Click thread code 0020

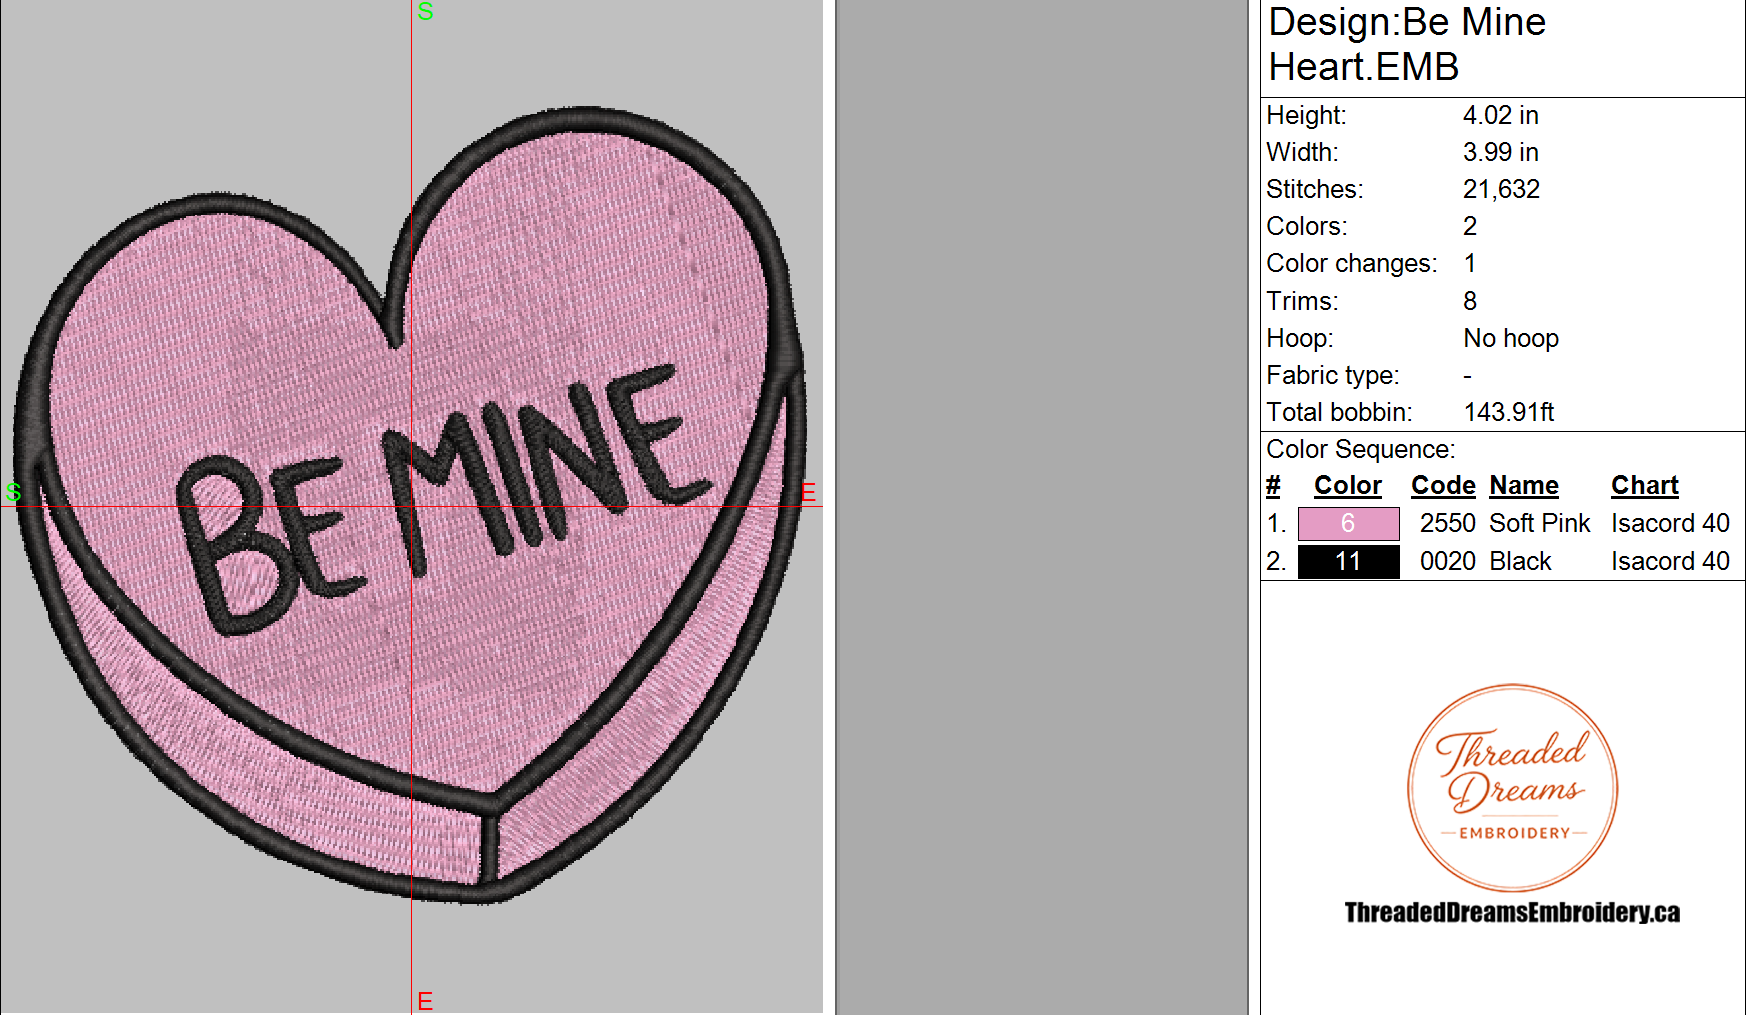tap(1447, 561)
